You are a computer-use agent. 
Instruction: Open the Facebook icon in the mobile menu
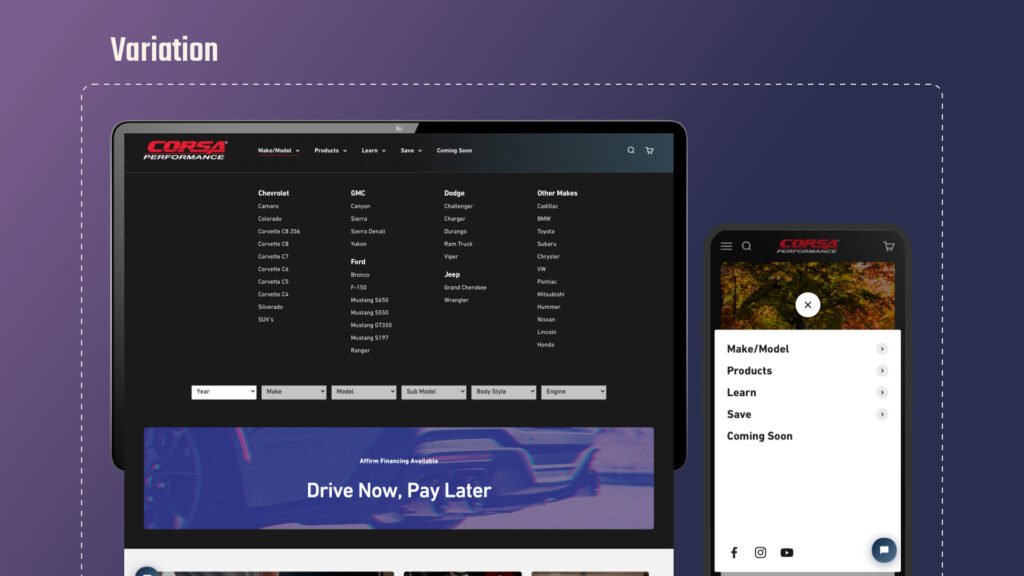click(x=734, y=552)
